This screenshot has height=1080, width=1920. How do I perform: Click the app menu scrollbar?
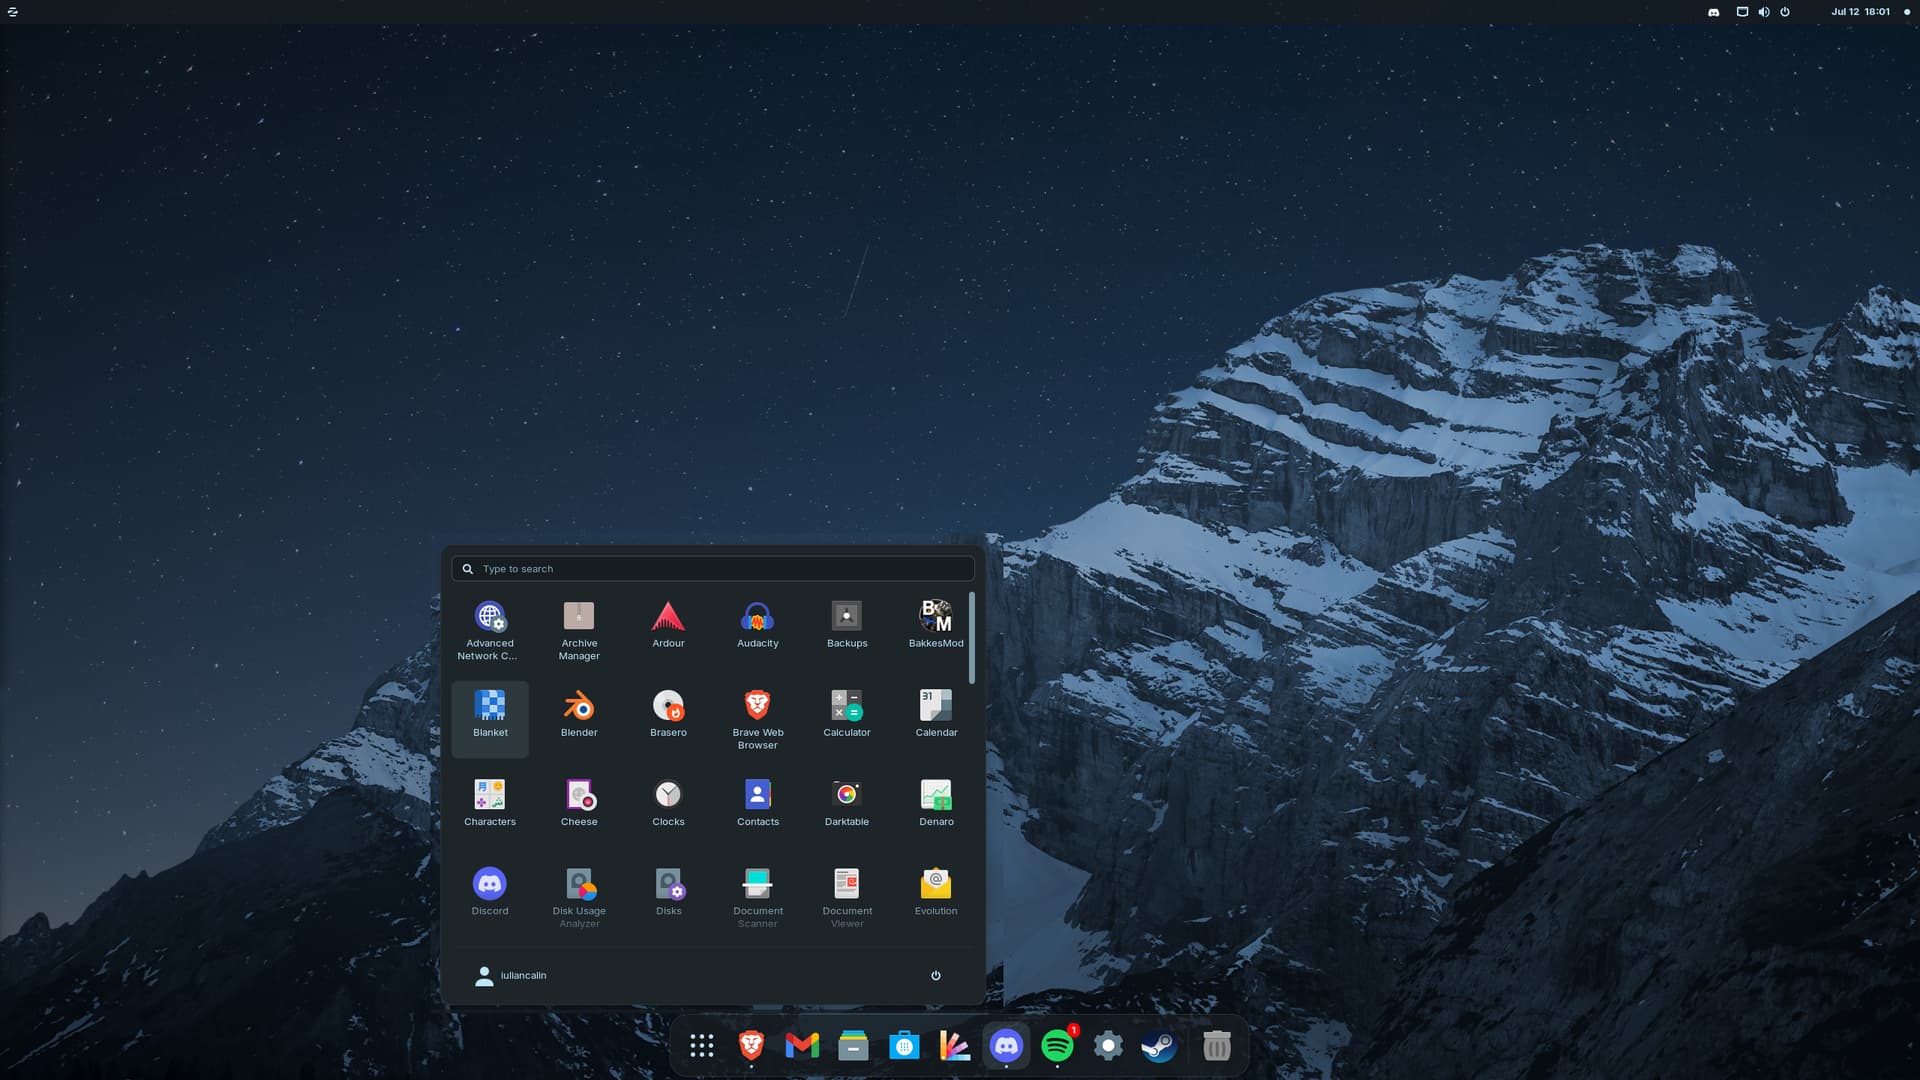coord(971,639)
